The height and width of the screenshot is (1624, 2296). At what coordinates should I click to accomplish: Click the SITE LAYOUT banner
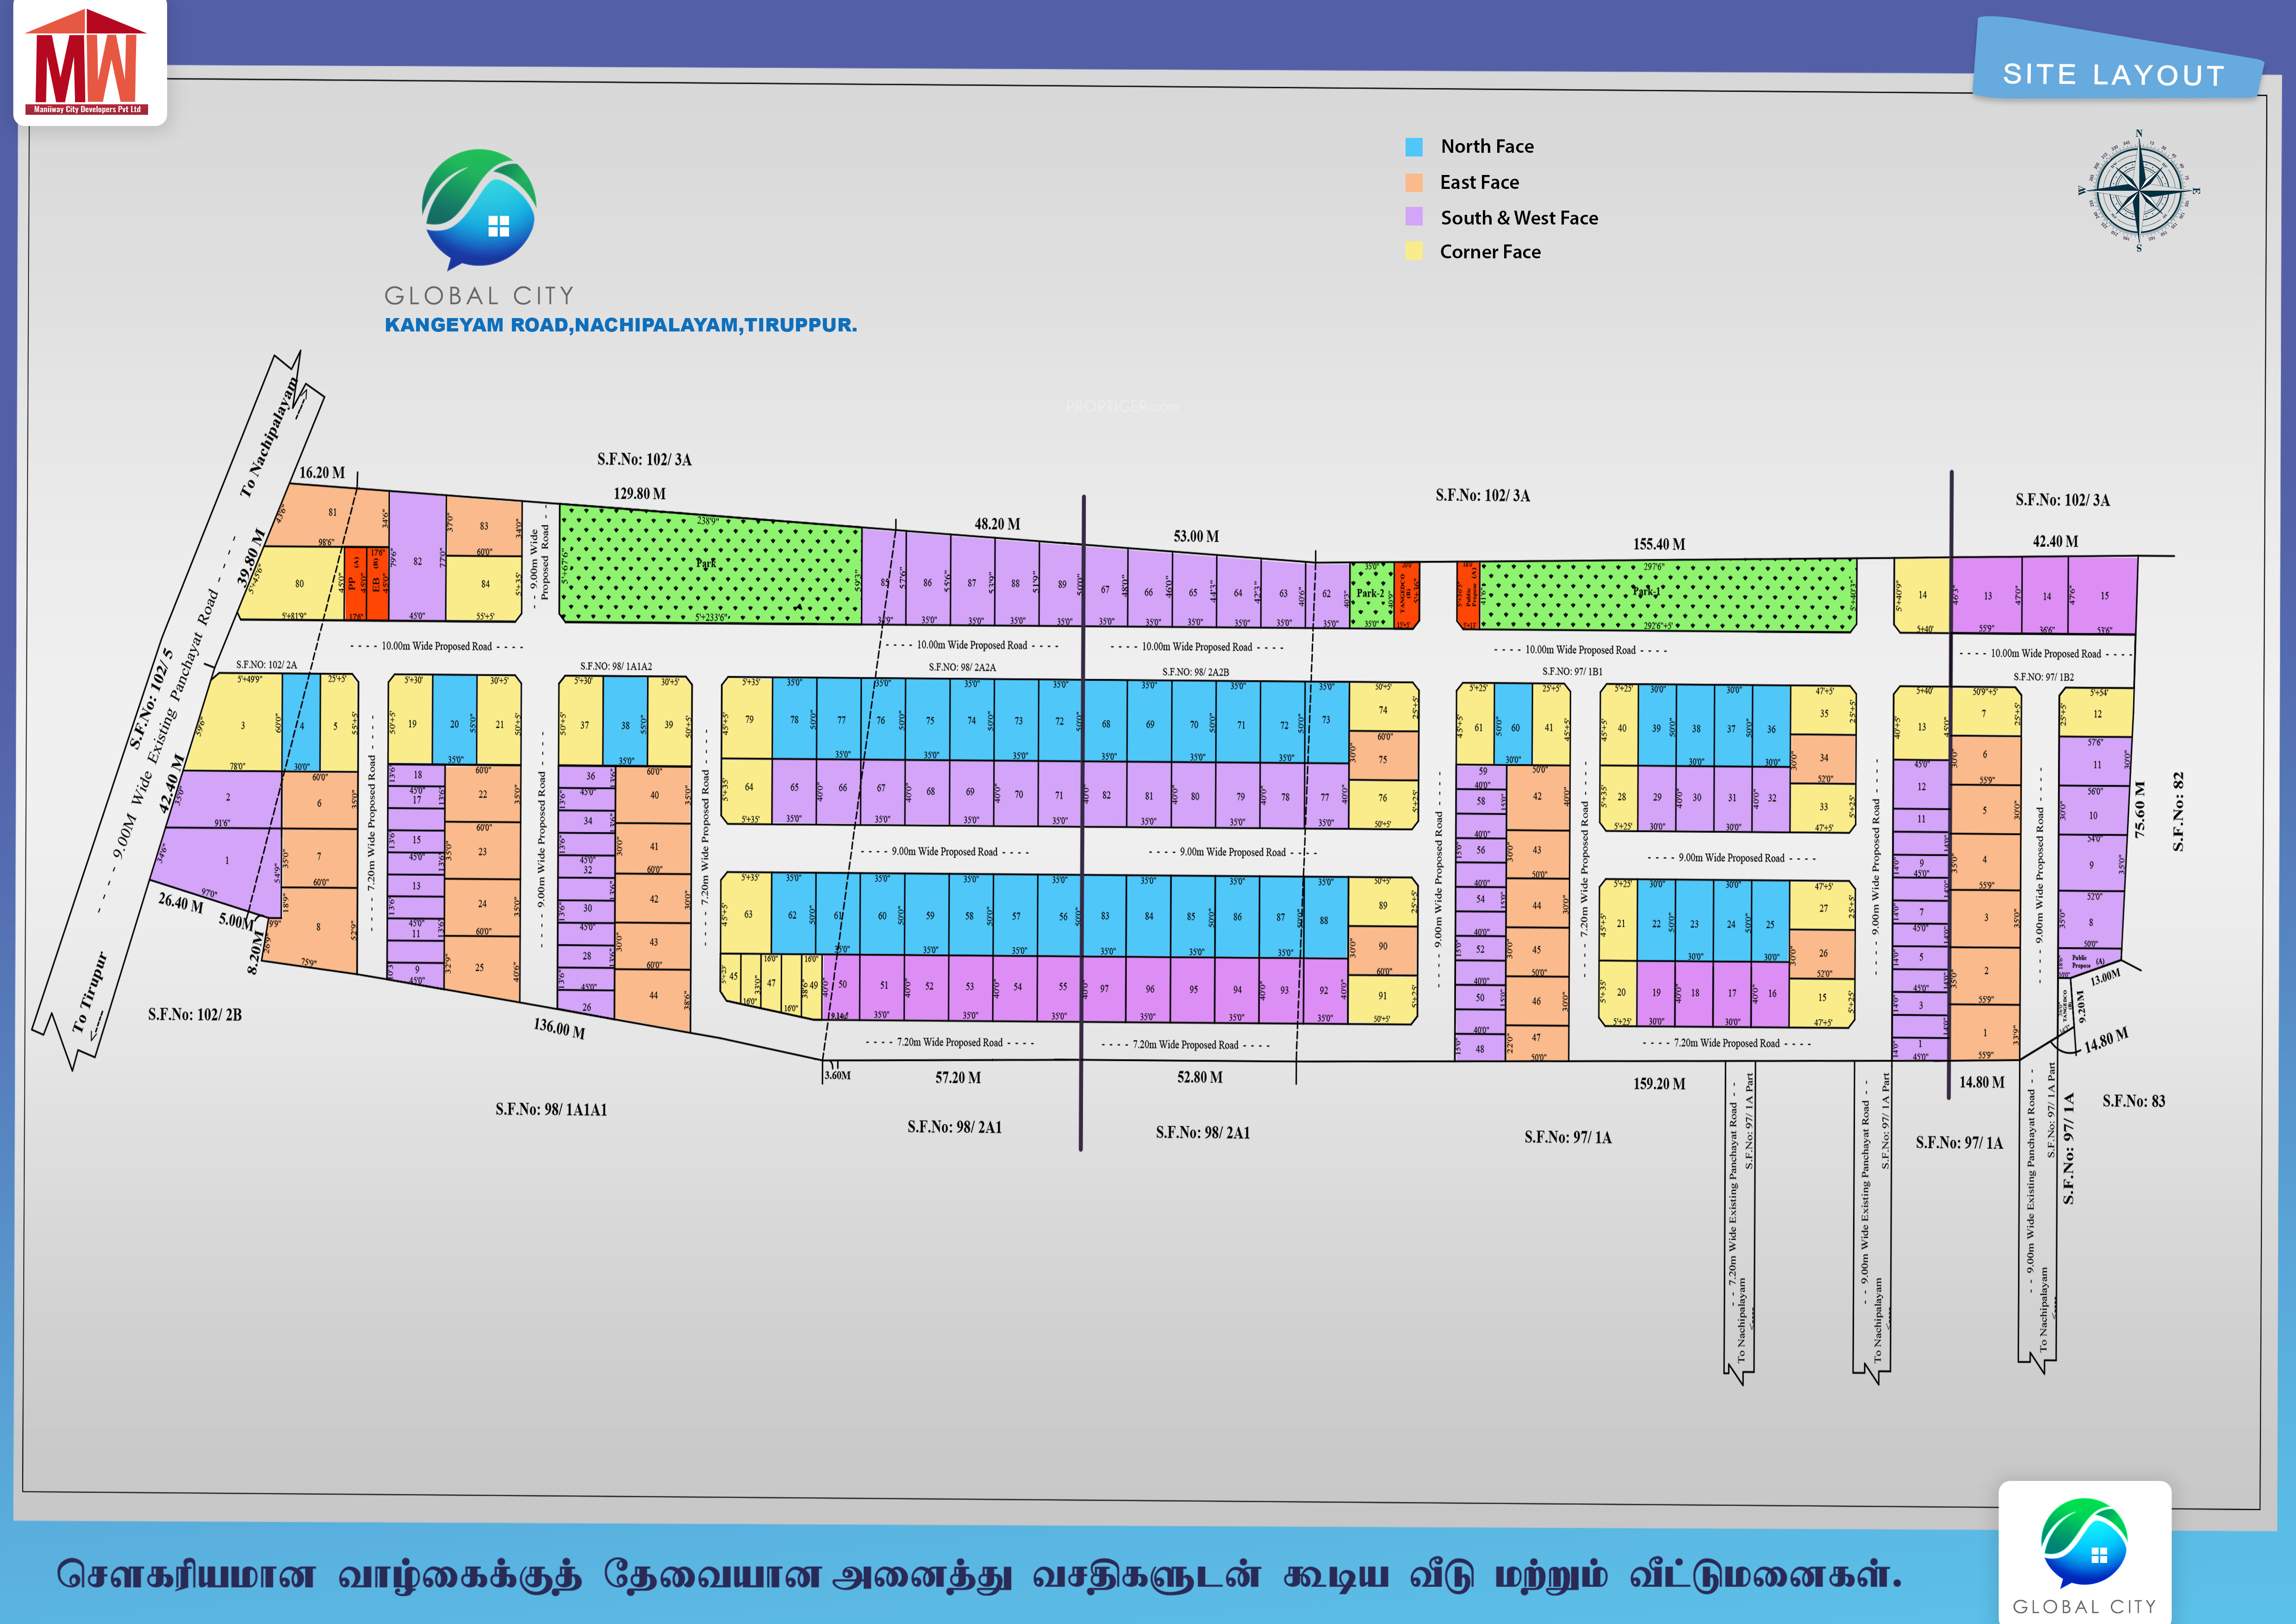point(2114,75)
